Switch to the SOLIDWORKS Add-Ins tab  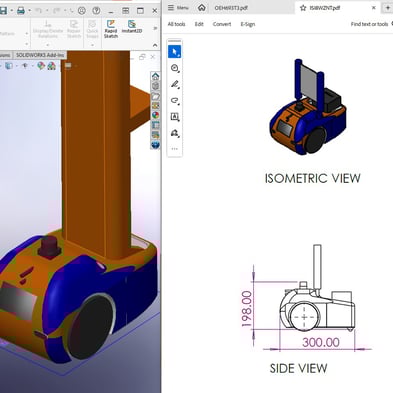click(40, 55)
